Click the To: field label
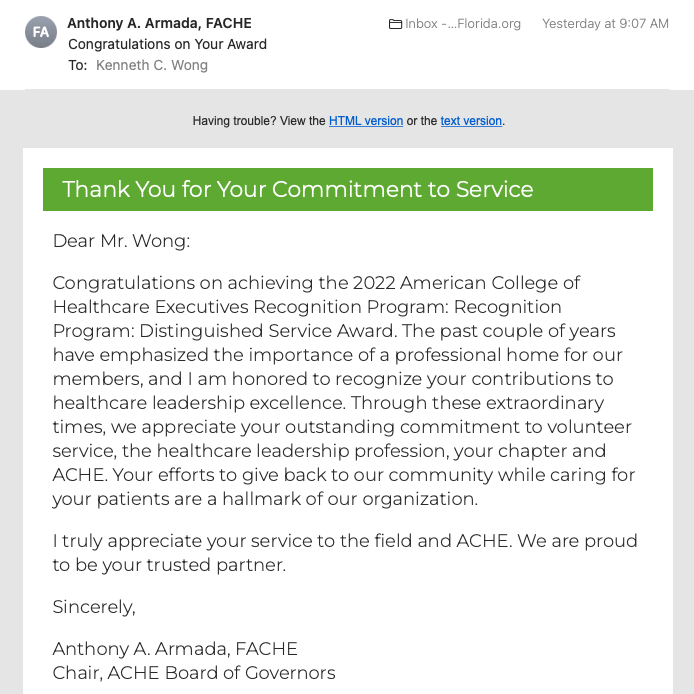The height and width of the screenshot is (694, 694). click(x=78, y=65)
